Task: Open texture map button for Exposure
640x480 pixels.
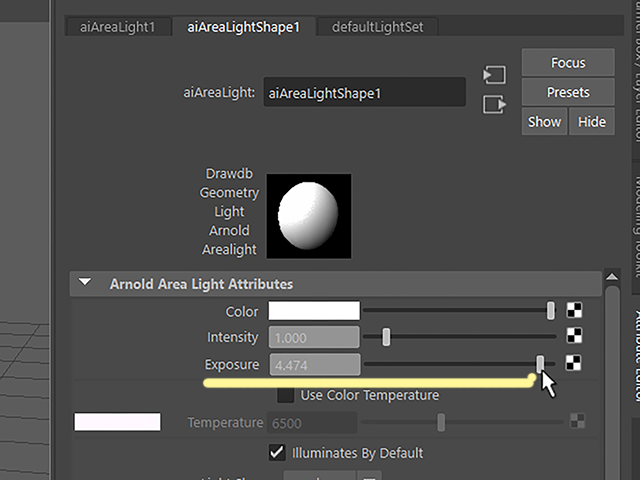Action: point(573,363)
